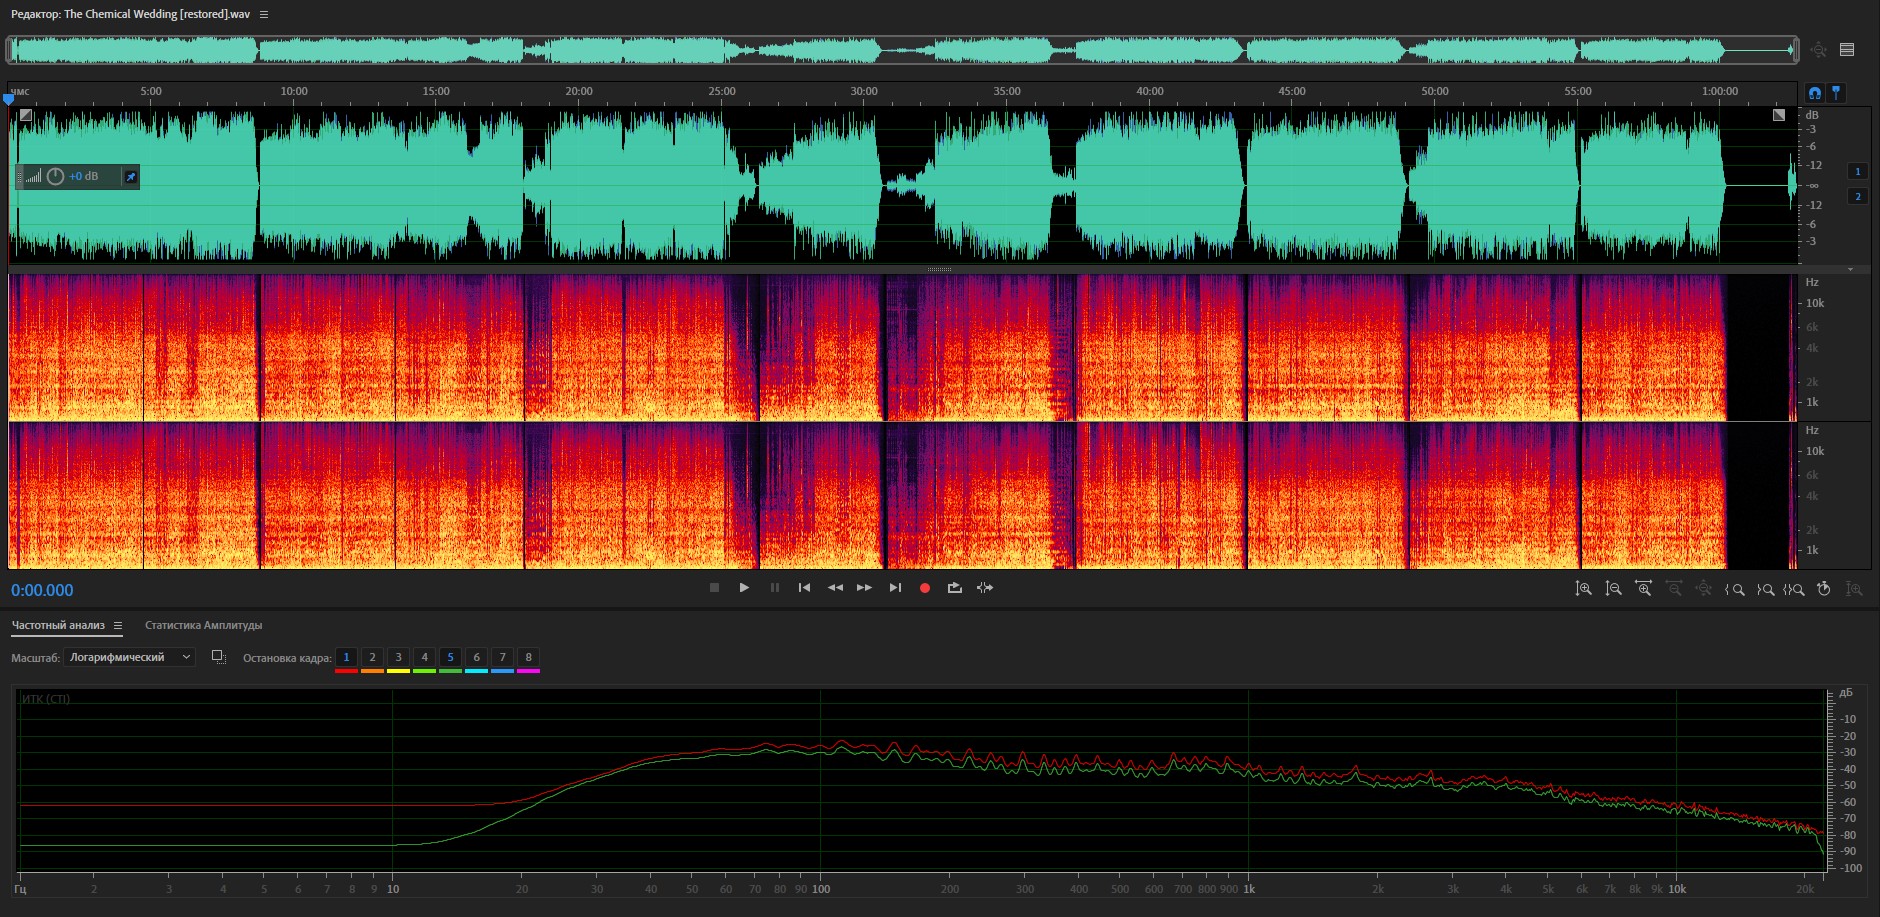
Task: Toggle loop playback icon
Action: click(955, 588)
